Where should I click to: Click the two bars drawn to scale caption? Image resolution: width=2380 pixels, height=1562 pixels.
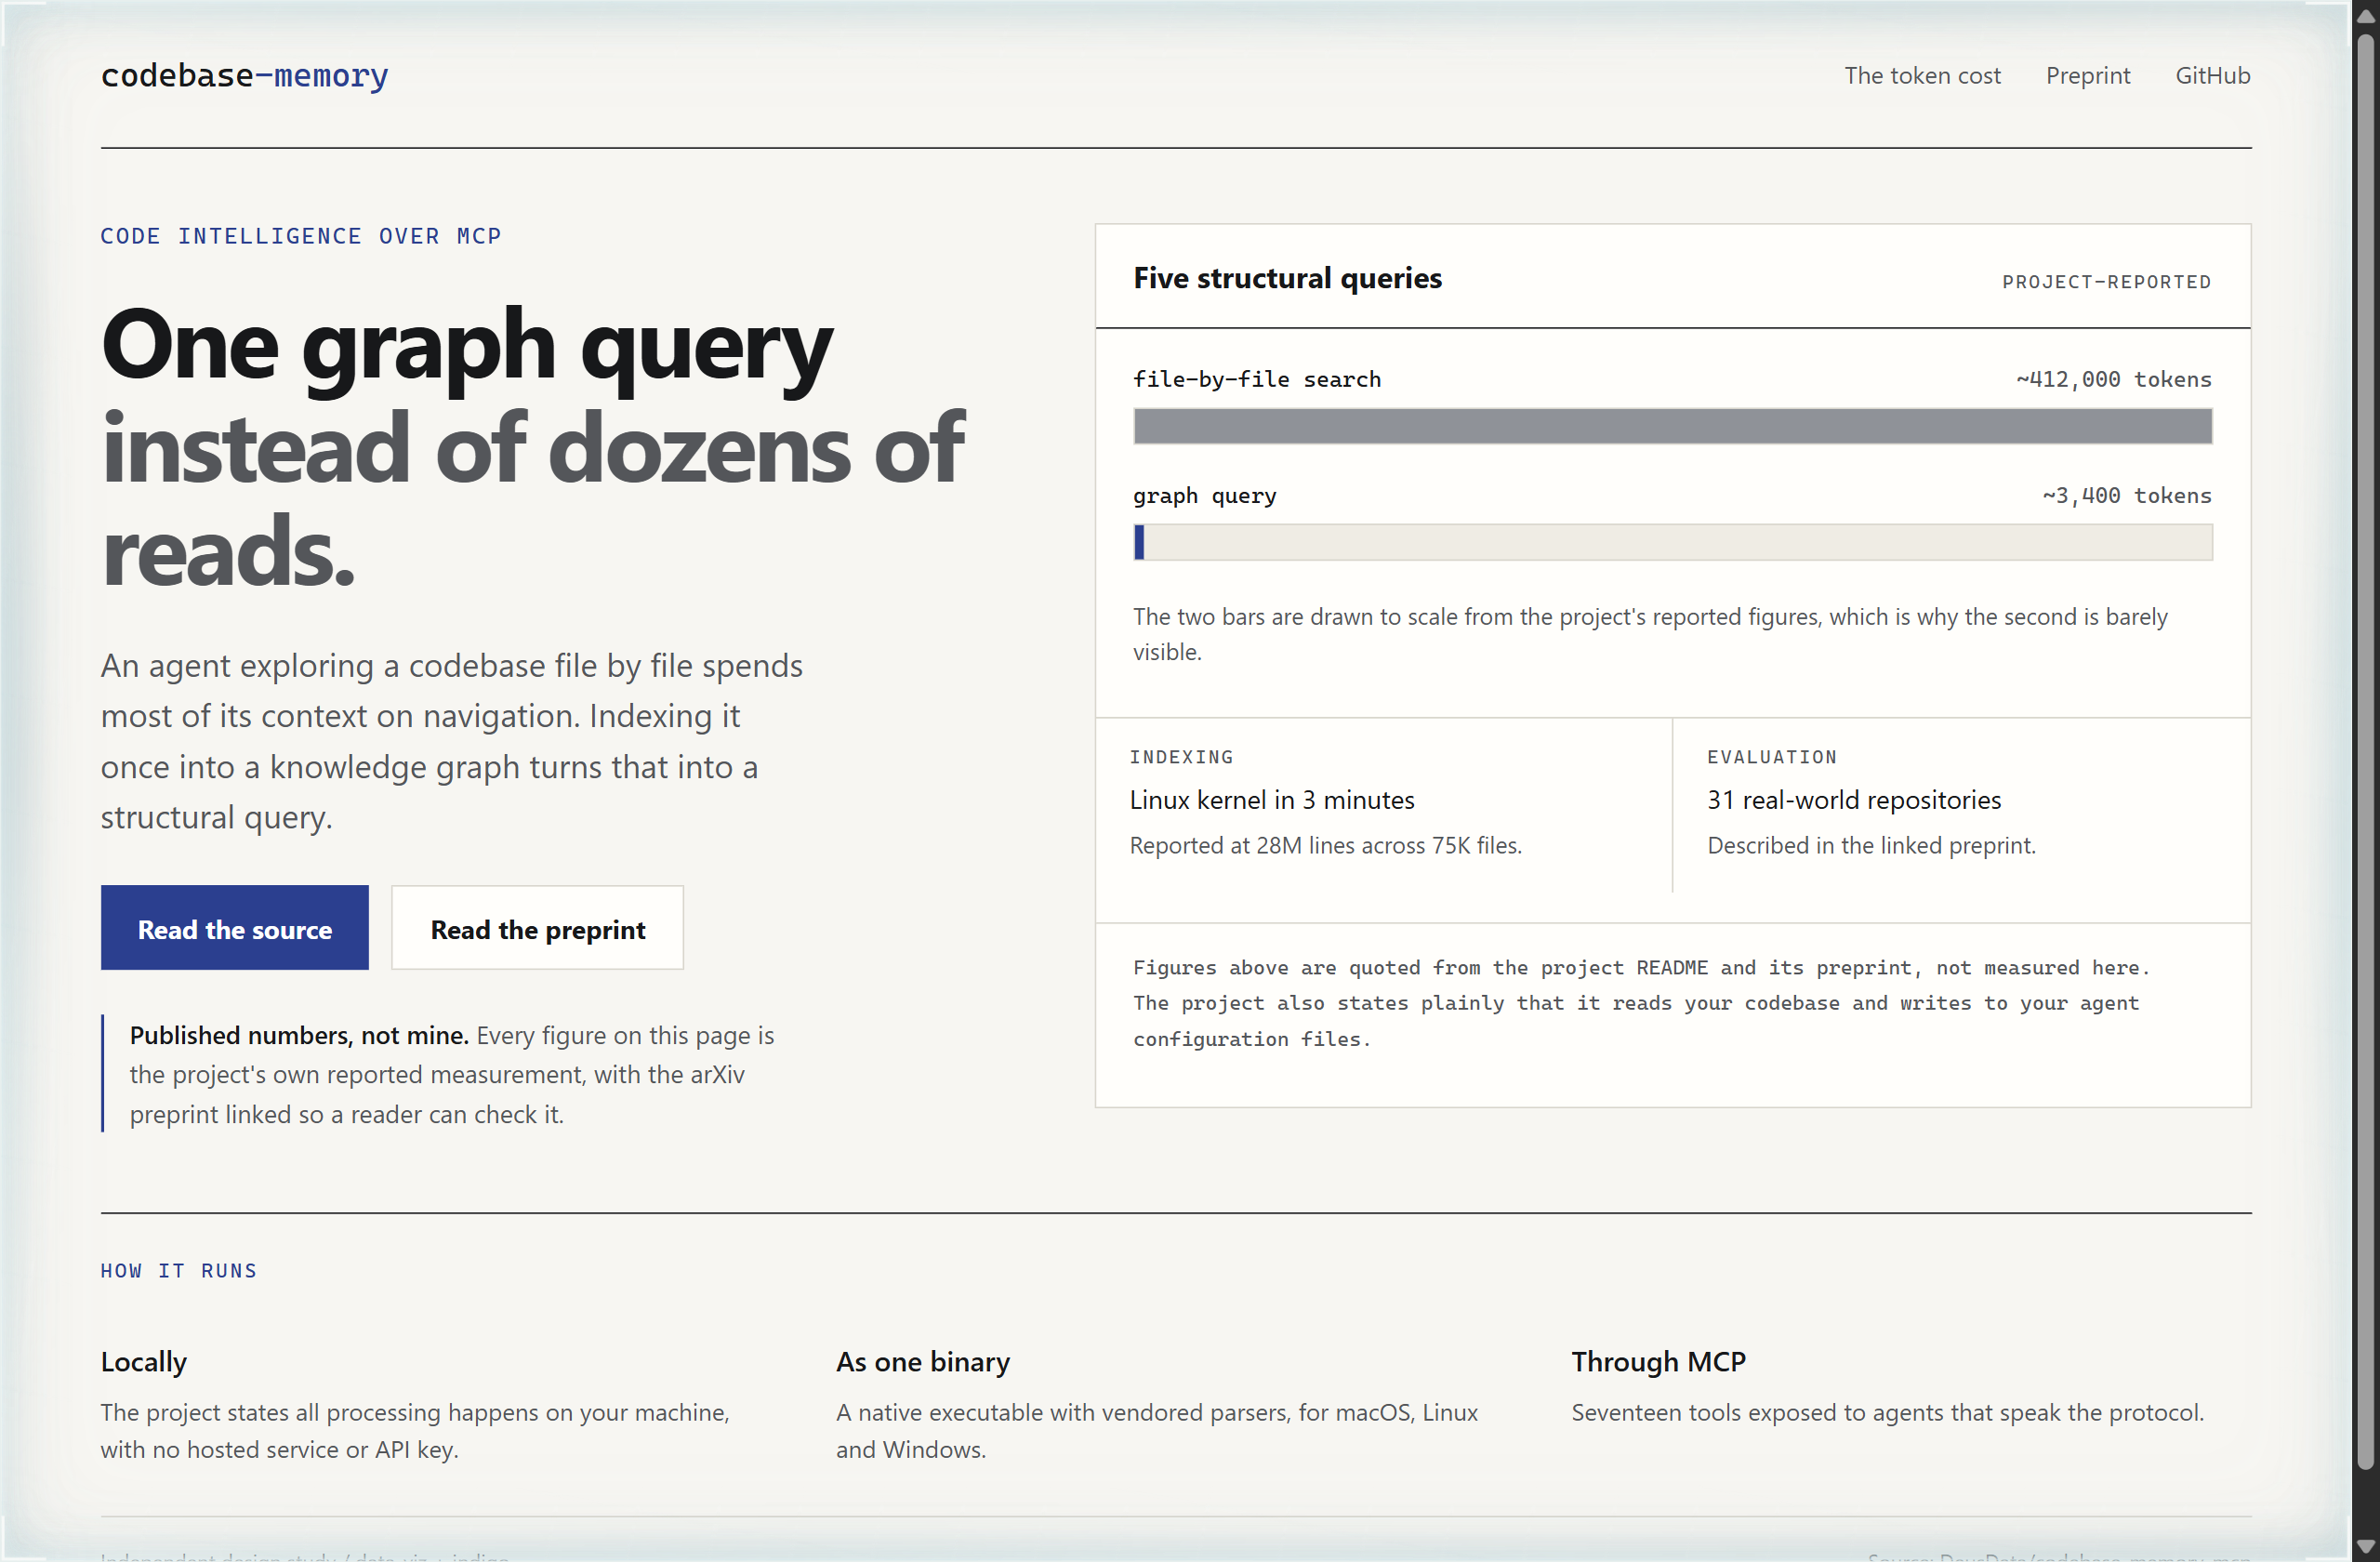1649,634
